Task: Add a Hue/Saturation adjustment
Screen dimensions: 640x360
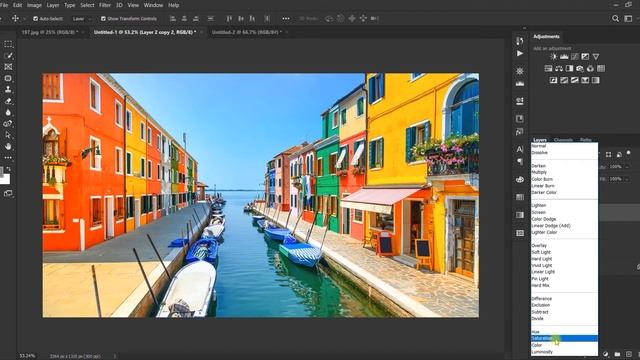Action: click(548, 69)
